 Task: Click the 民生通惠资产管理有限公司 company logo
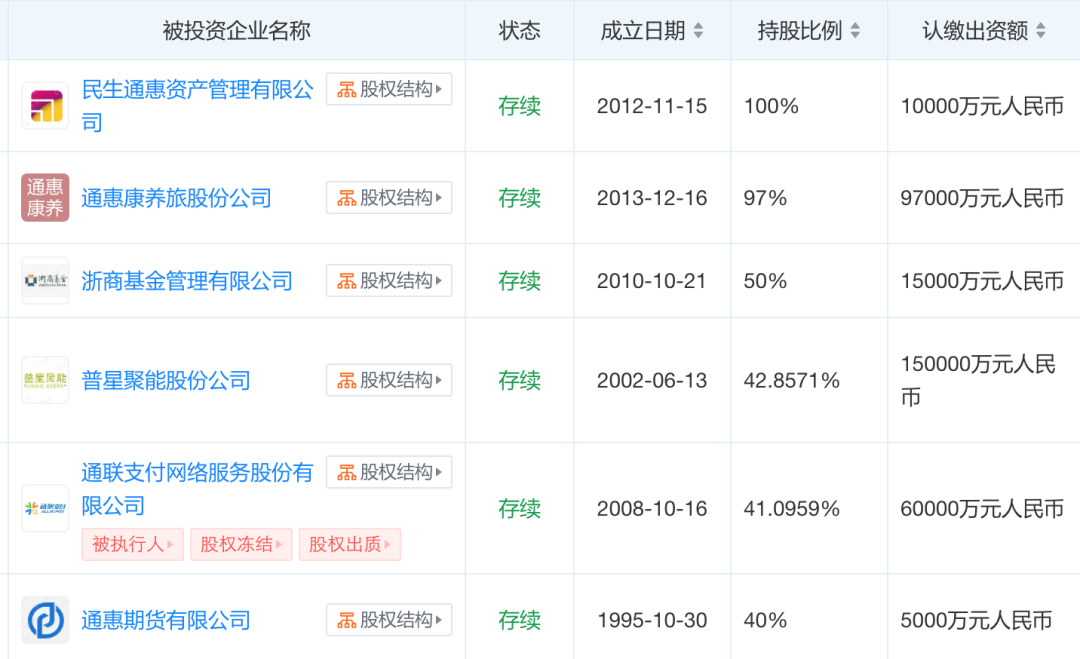45,106
